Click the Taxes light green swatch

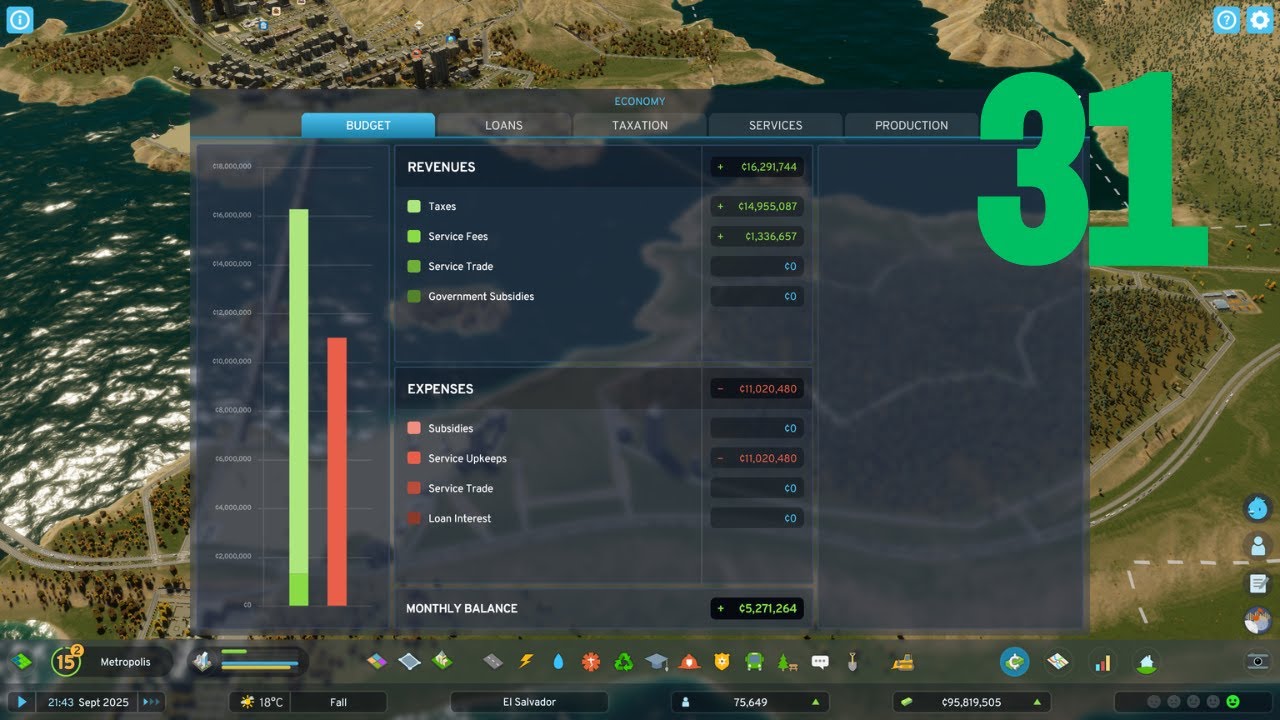pos(414,206)
